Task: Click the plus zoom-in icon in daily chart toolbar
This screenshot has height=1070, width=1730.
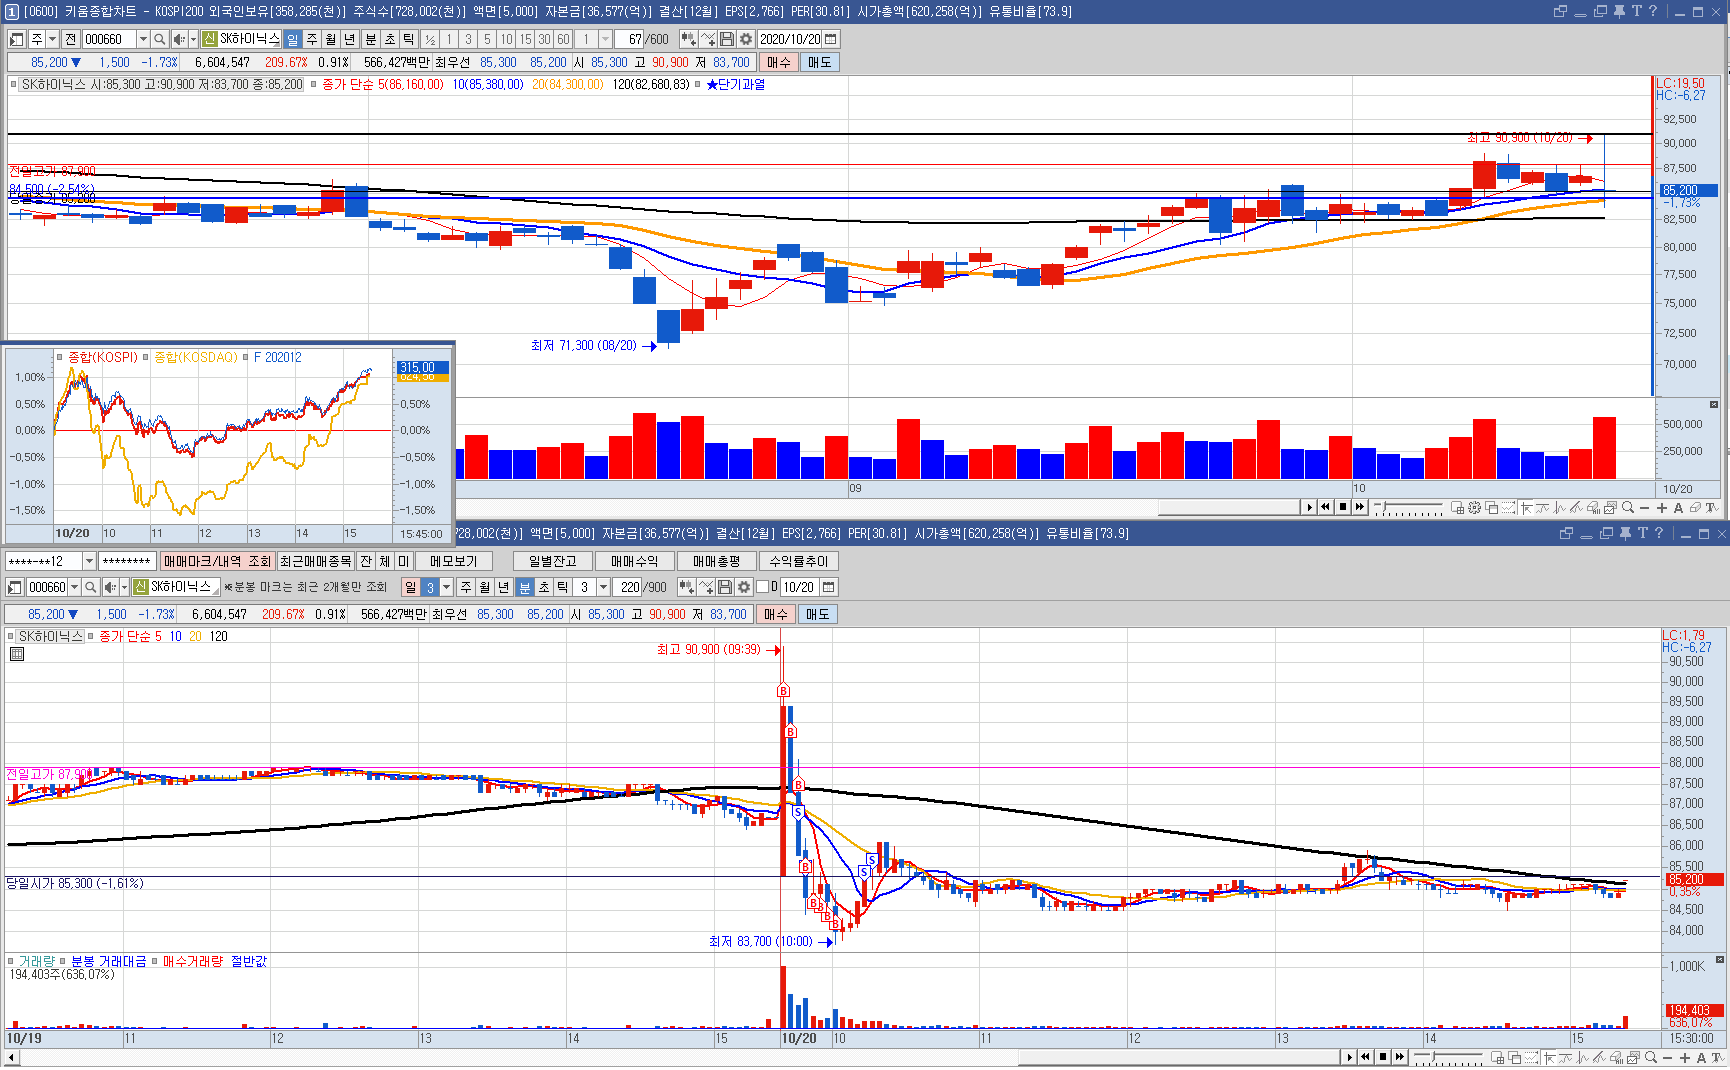Action: pyautogui.click(x=1662, y=508)
